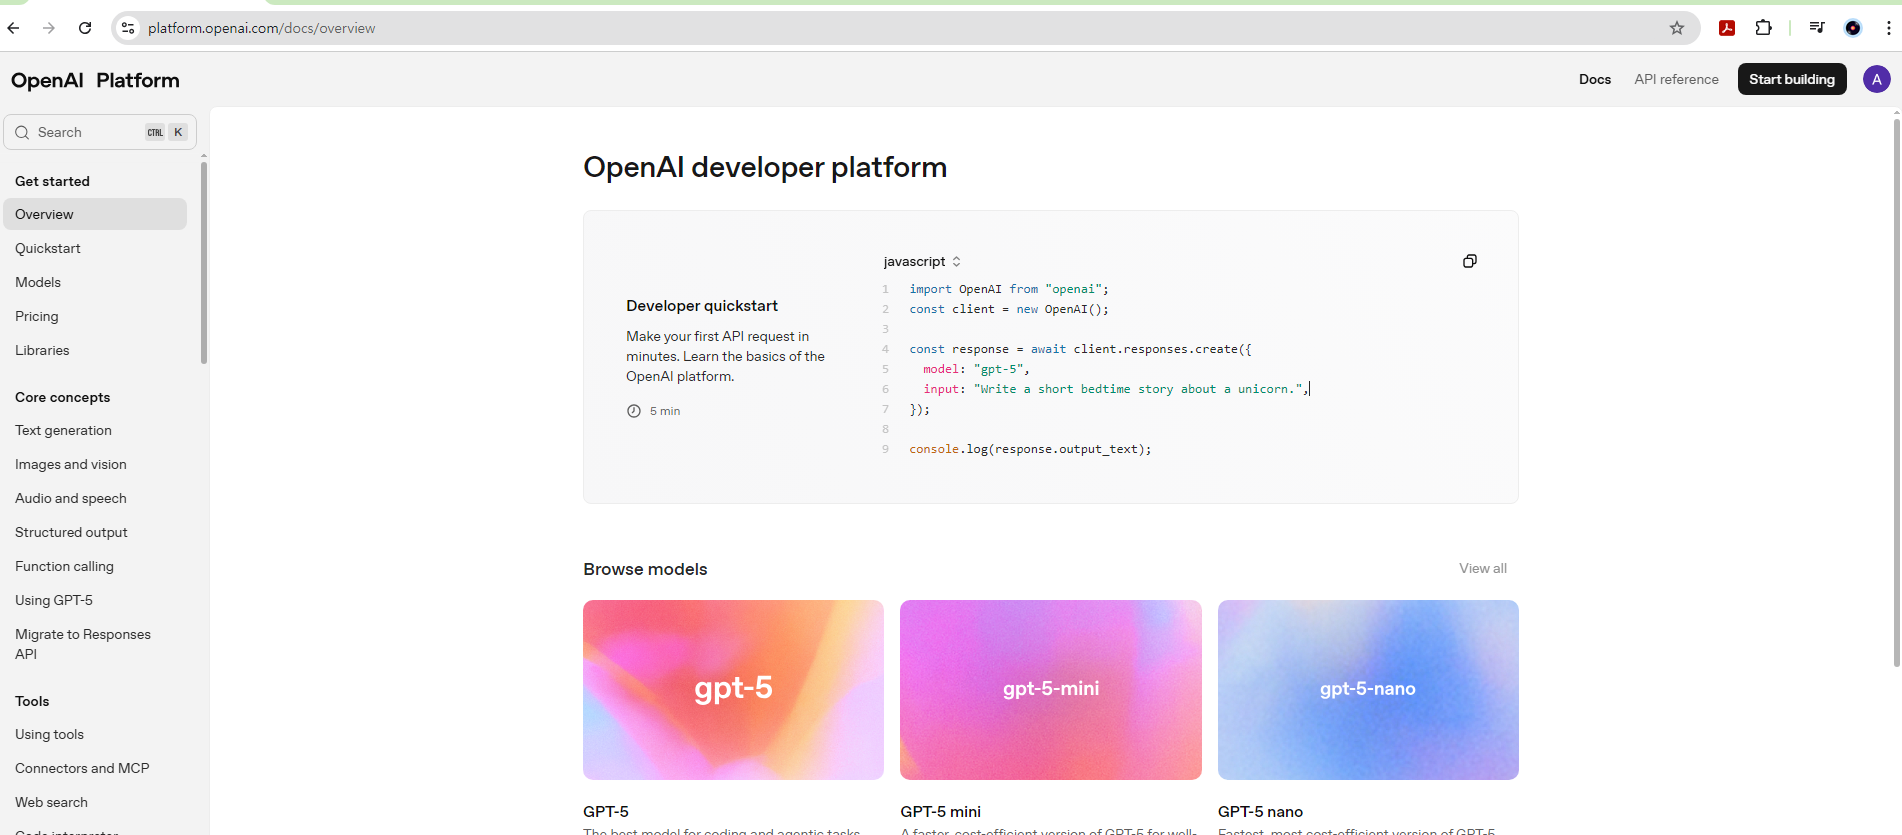Switch to the Docs tab
This screenshot has height=835, width=1902.
pos(1595,79)
